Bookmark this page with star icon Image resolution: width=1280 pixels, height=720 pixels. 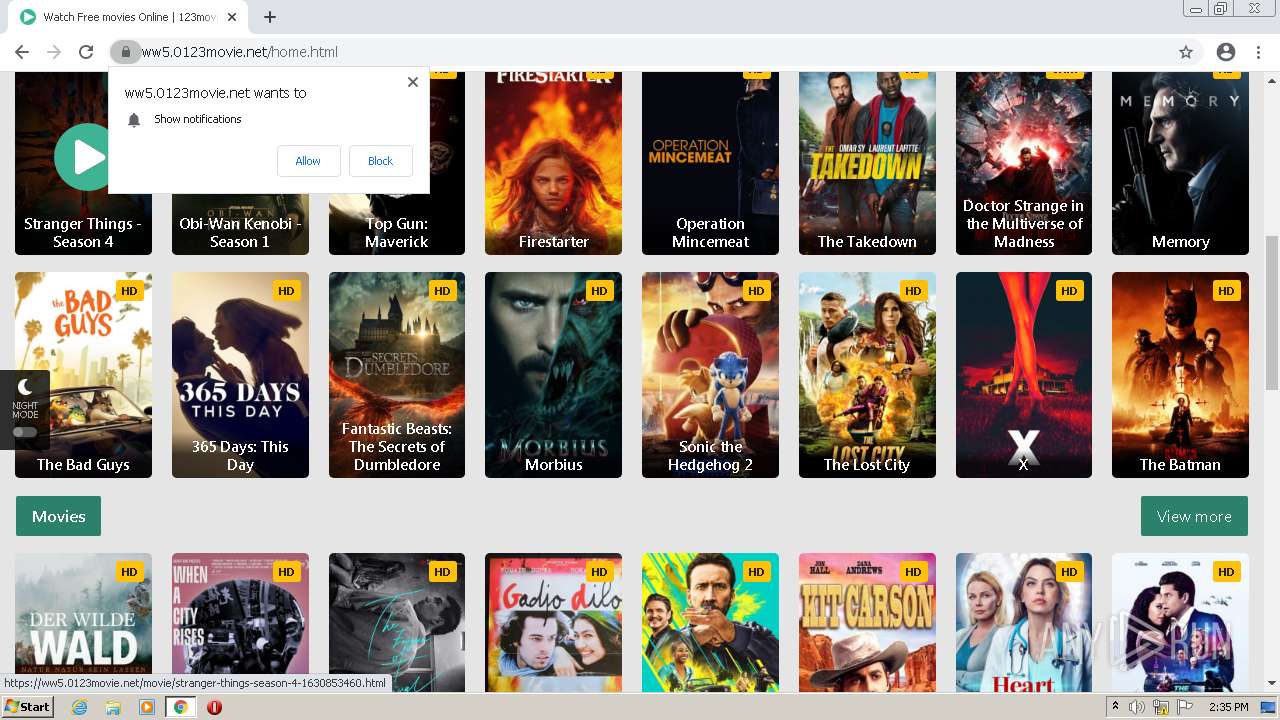[x=1186, y=52]
